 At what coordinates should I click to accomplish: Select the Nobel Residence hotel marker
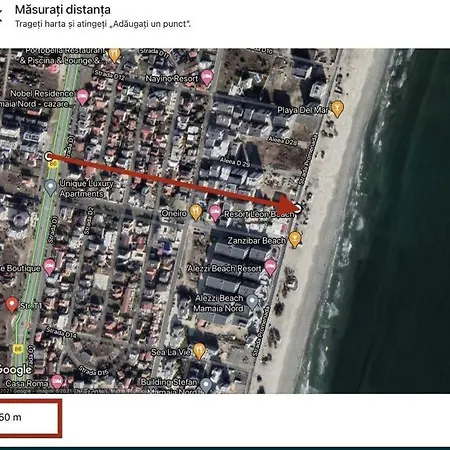coord(82,97)
